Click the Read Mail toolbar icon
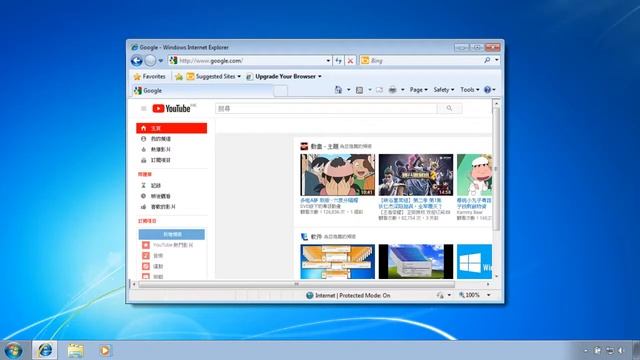 click(380, 90)
